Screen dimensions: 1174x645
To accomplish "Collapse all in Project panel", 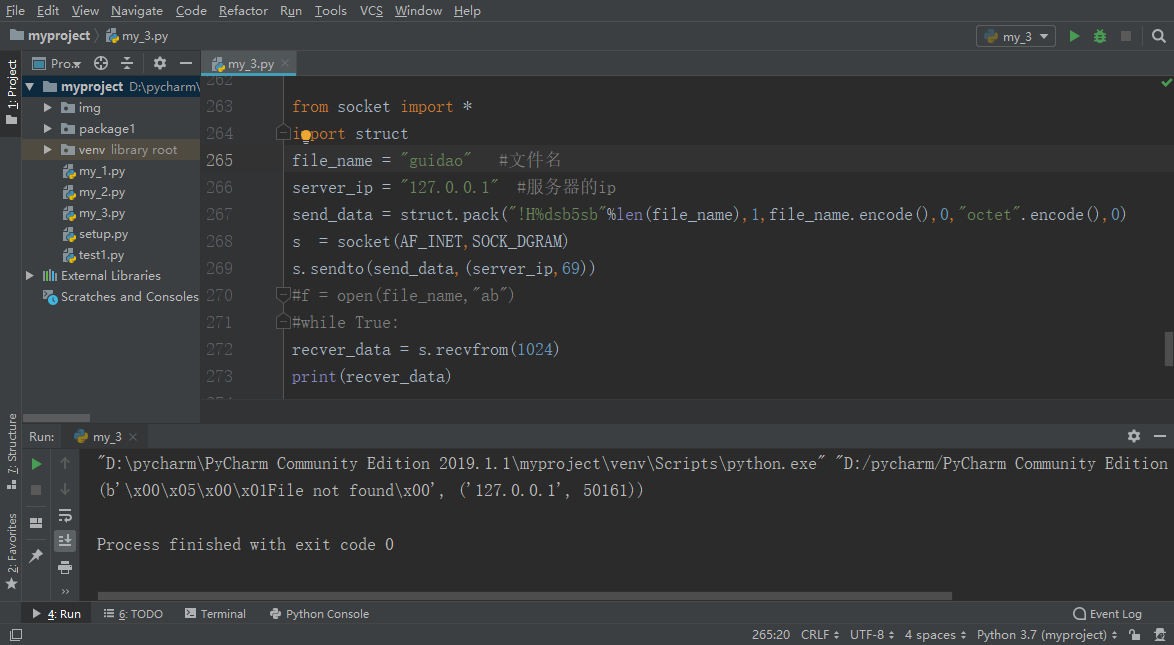I will (127, 64).
